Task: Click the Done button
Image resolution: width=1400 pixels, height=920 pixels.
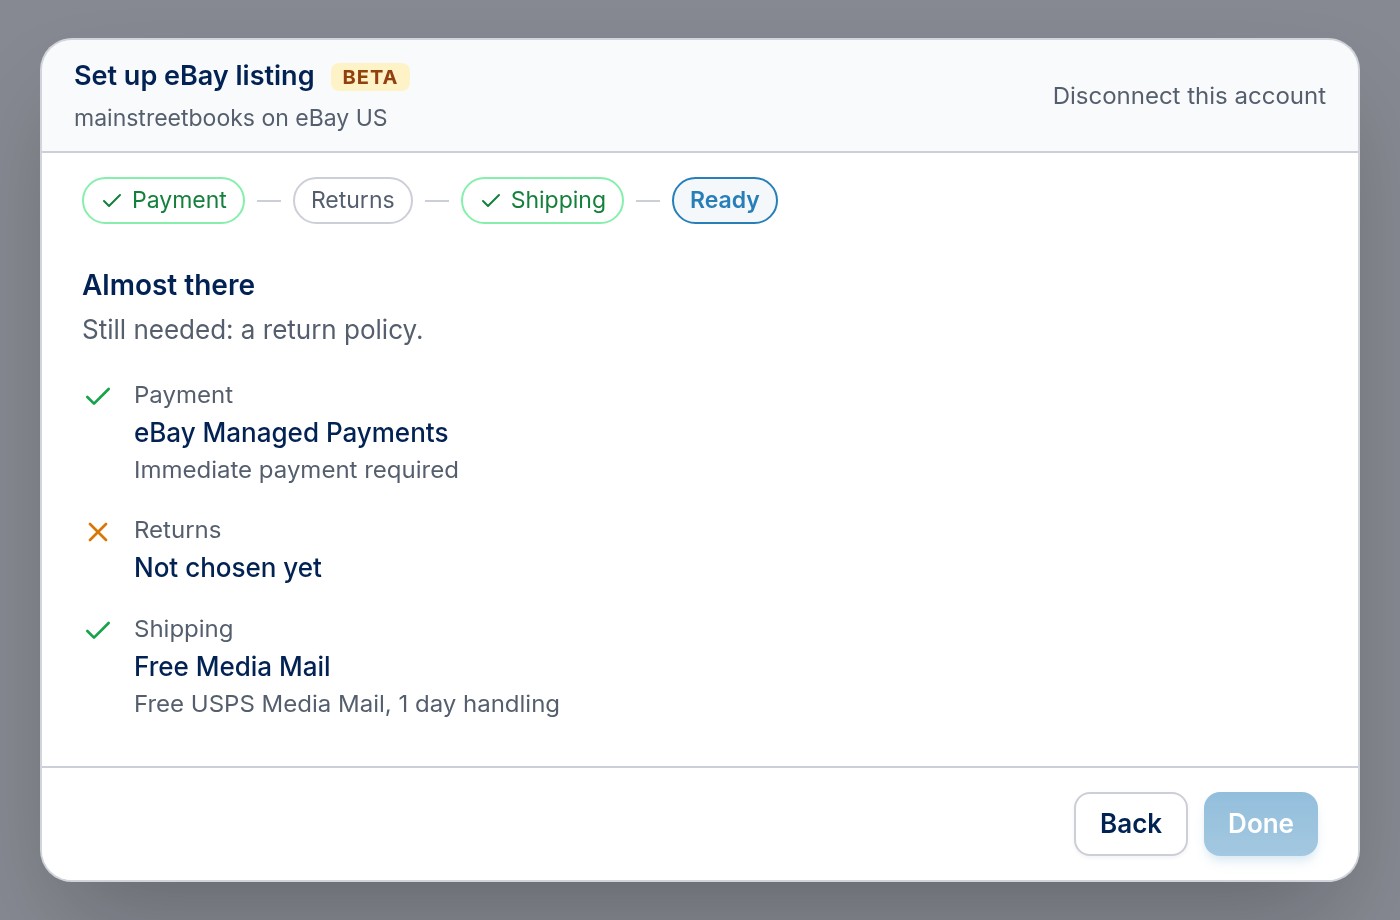Action: point(1261,824)
